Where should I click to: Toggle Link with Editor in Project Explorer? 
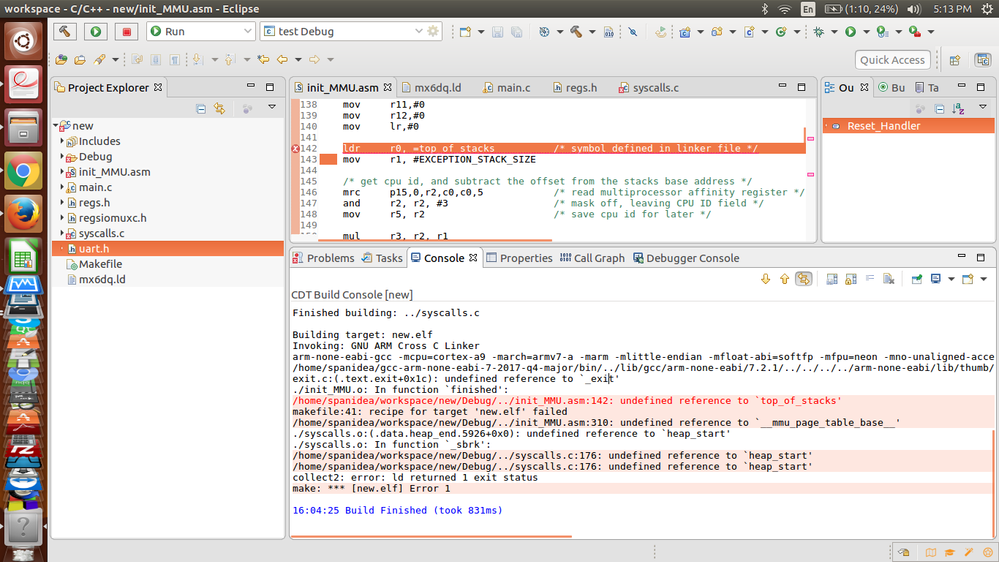pyautogui.click(x=220, y=109)
